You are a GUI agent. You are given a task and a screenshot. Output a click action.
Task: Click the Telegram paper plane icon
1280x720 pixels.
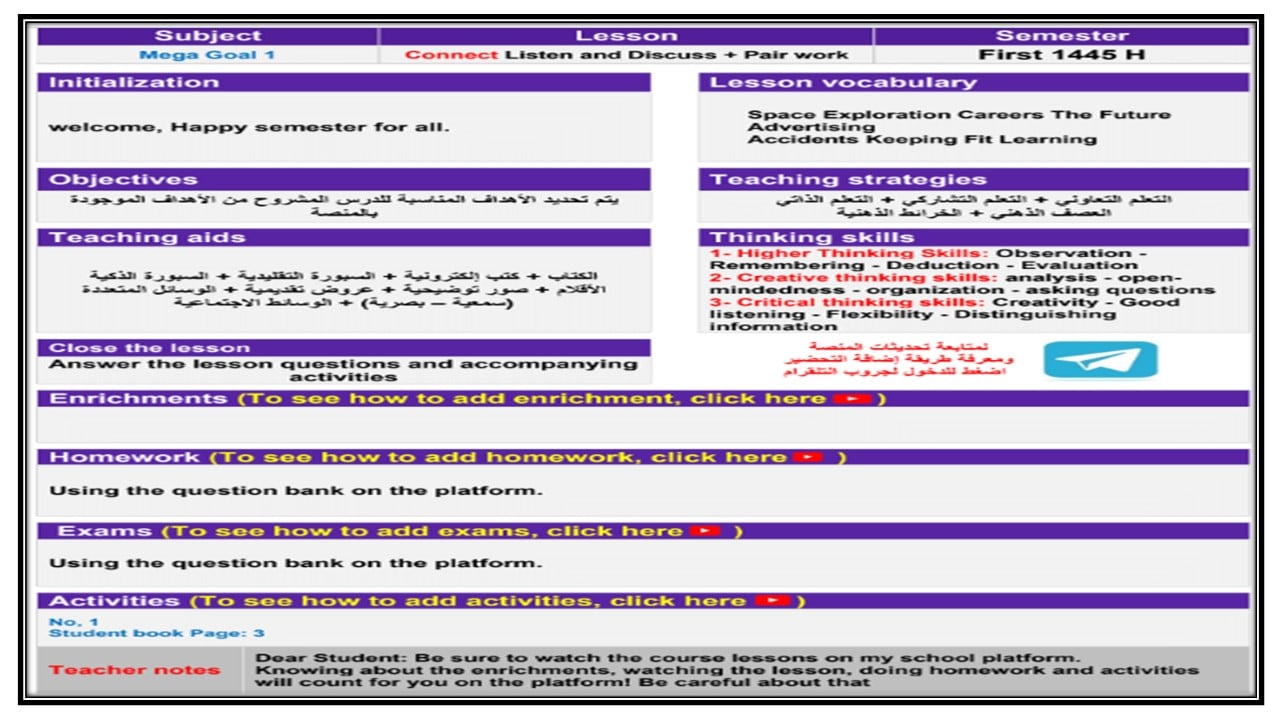tap(1100, 360)
